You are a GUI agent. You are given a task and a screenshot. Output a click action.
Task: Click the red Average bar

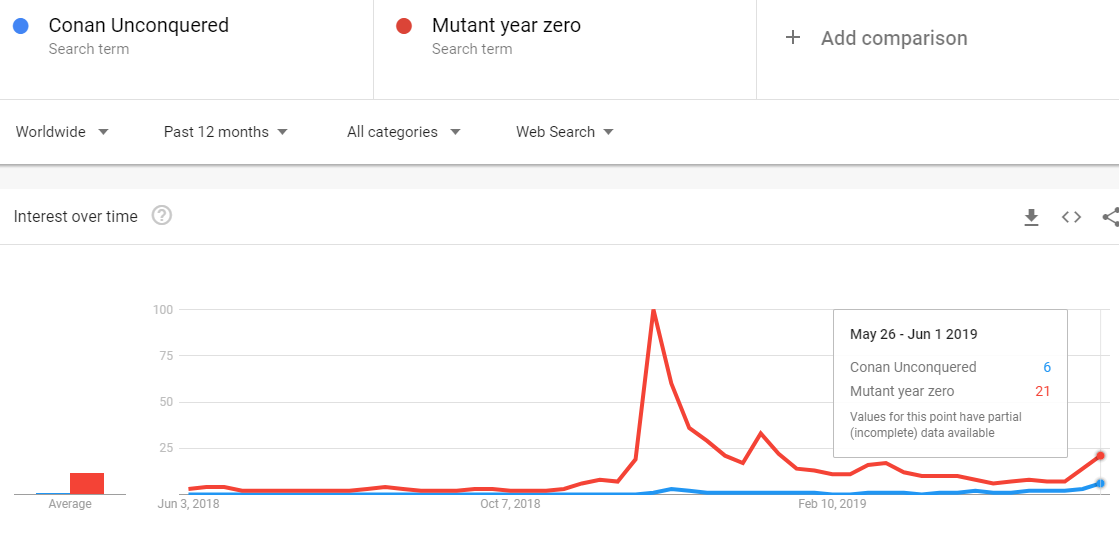point(87,483)
